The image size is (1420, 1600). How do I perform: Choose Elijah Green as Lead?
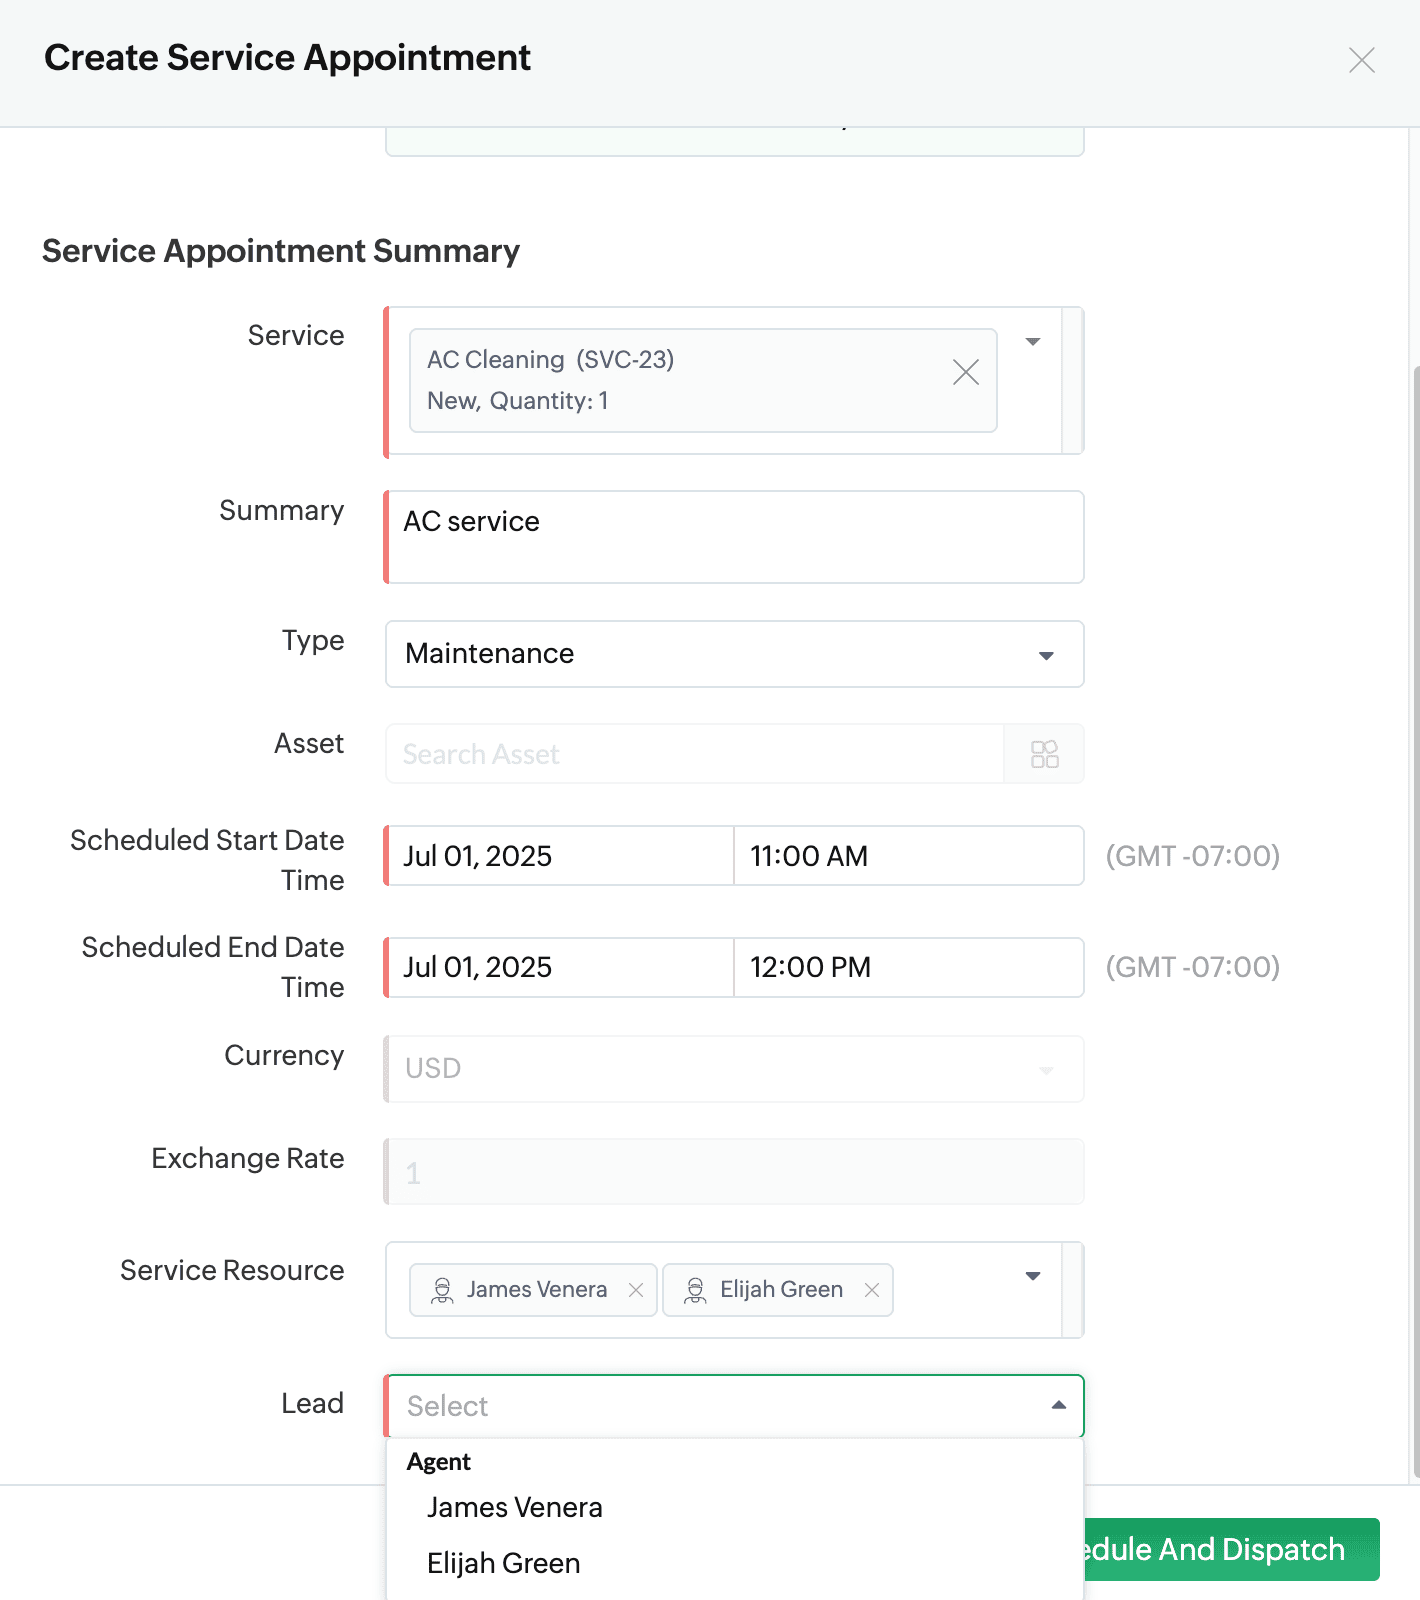point(503,1563)
